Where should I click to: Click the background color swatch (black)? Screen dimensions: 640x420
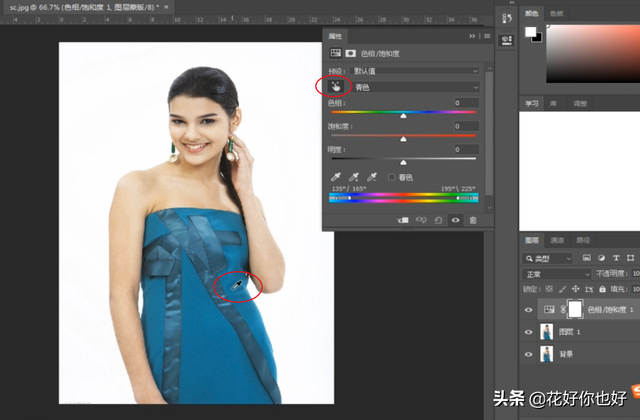(x=538, y=38)
